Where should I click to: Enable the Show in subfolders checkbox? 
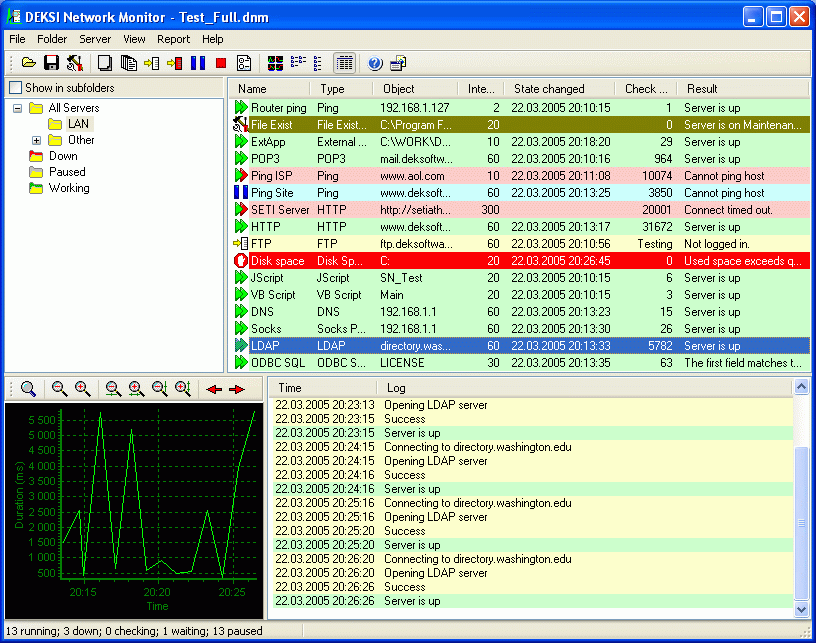click(16, 87)
